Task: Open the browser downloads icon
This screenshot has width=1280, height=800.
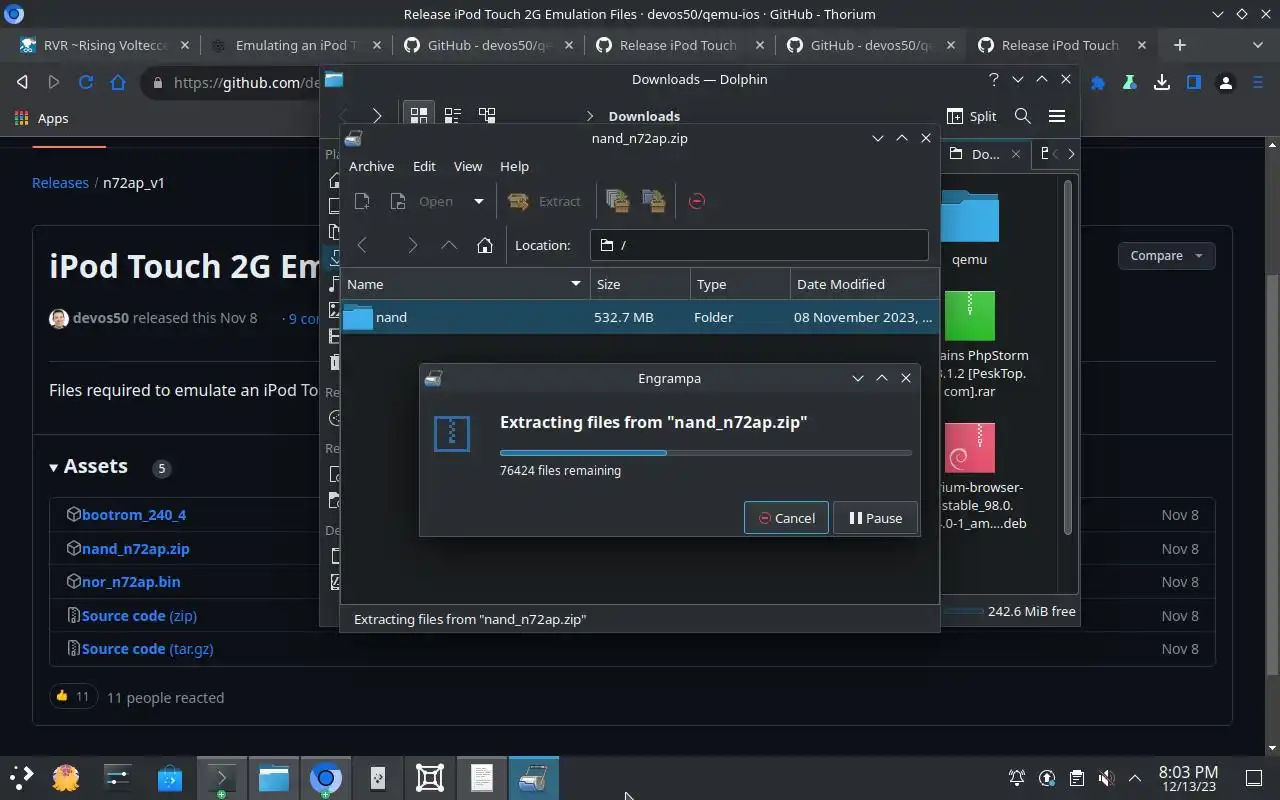Action: click(x=1162, y=83)
